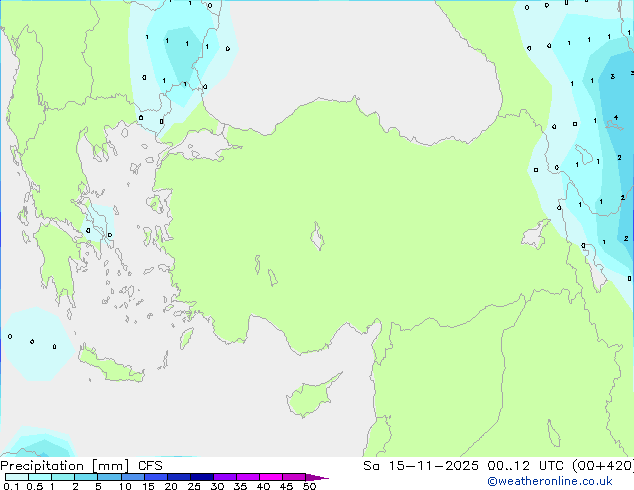Select the 40–45 mm pink legend box
This screenshot has width=634, height=490.
click(271, 477)
